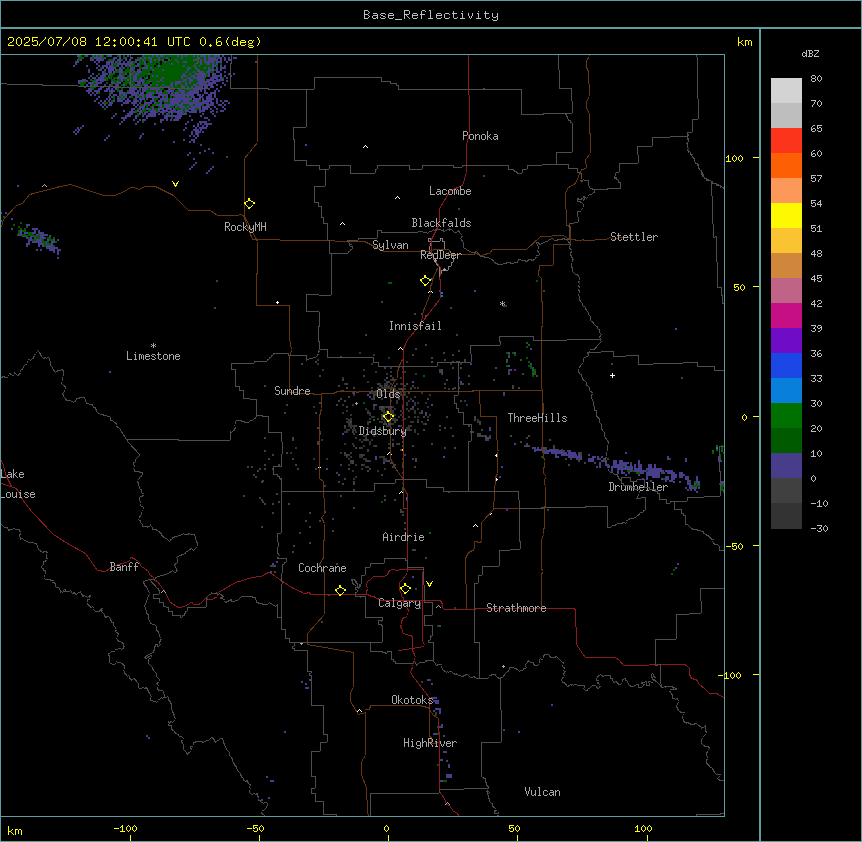Click the RockyMH label

click(245, 227)
